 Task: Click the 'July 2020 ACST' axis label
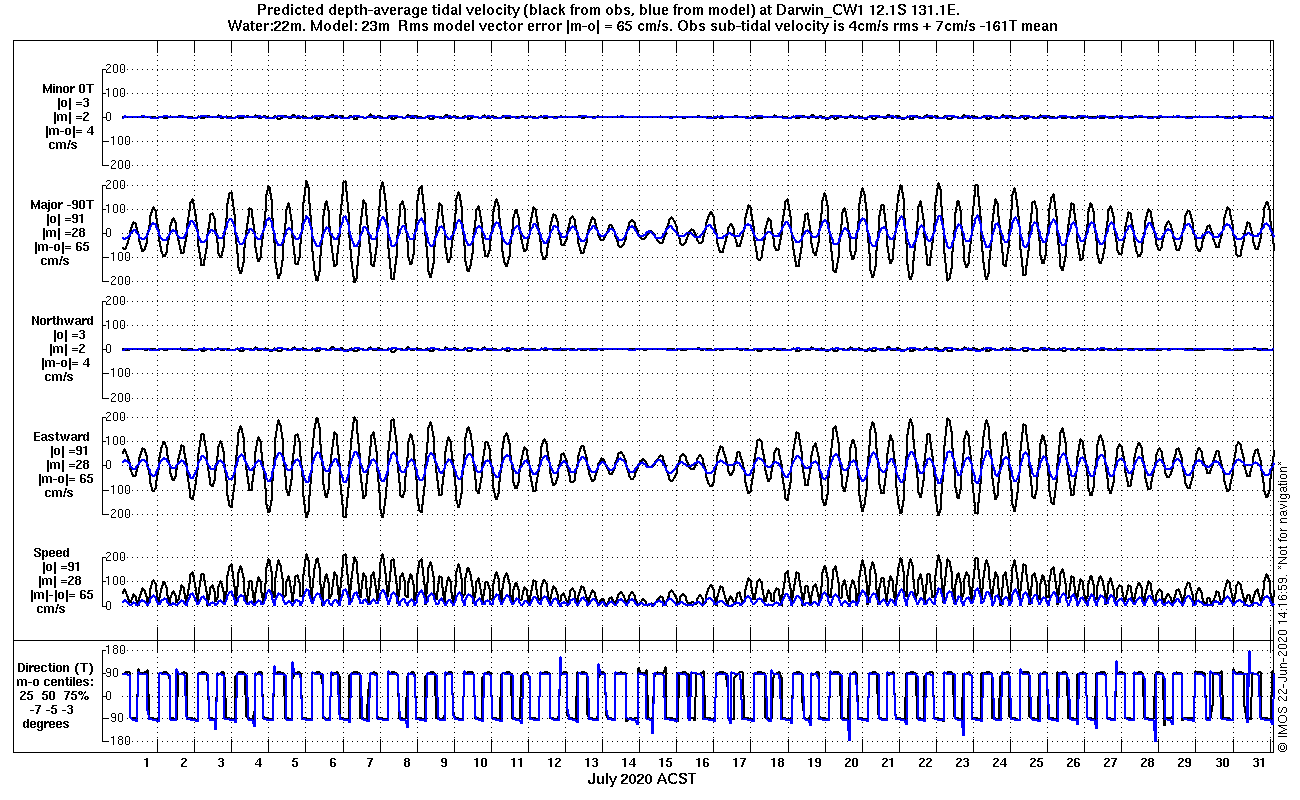click(x=641, y=779)
